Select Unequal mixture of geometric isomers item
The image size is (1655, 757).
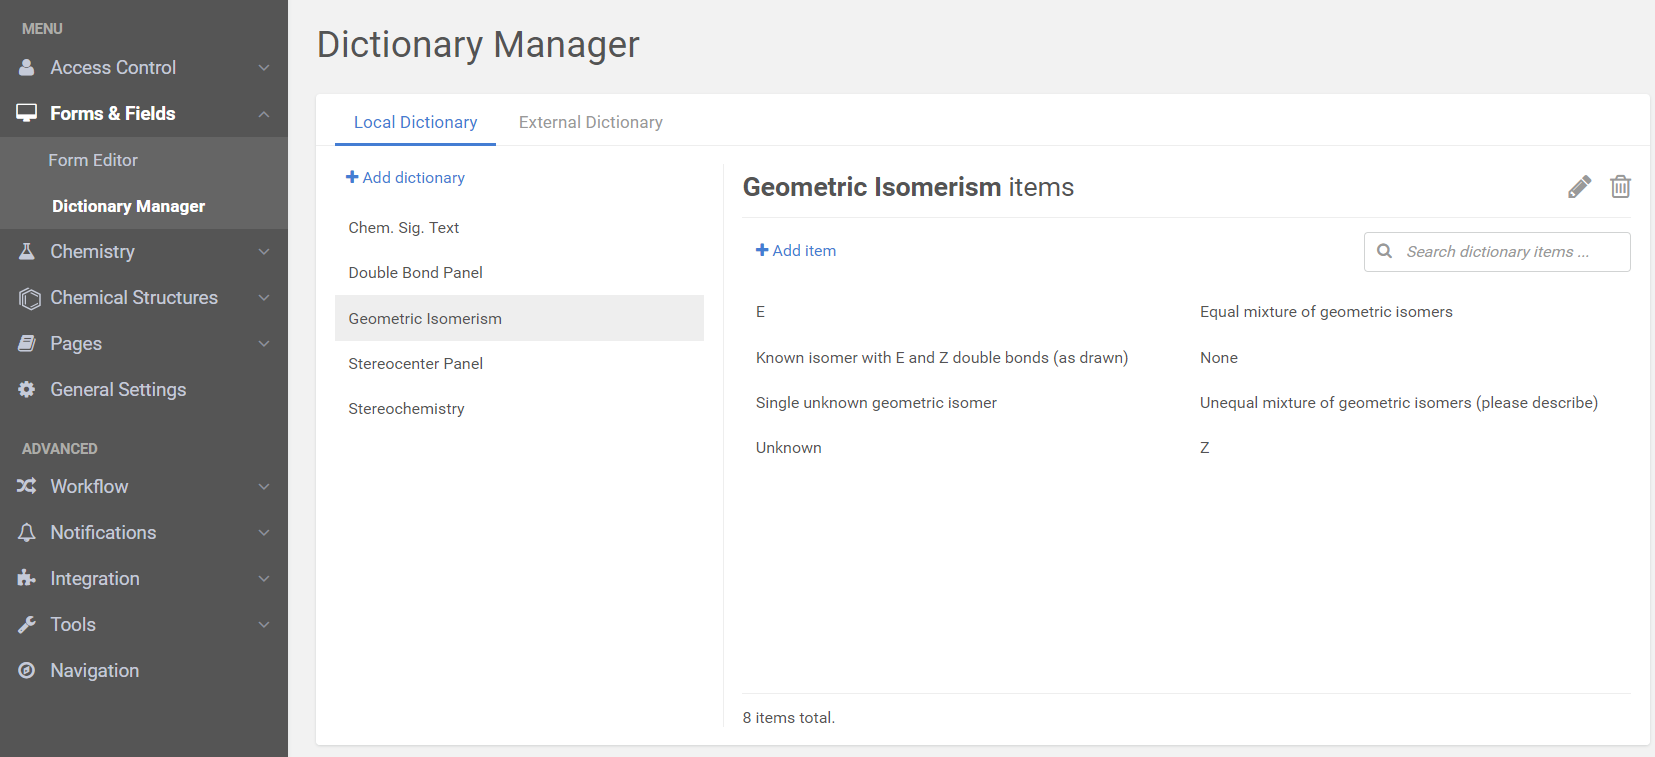(1399, 402)
